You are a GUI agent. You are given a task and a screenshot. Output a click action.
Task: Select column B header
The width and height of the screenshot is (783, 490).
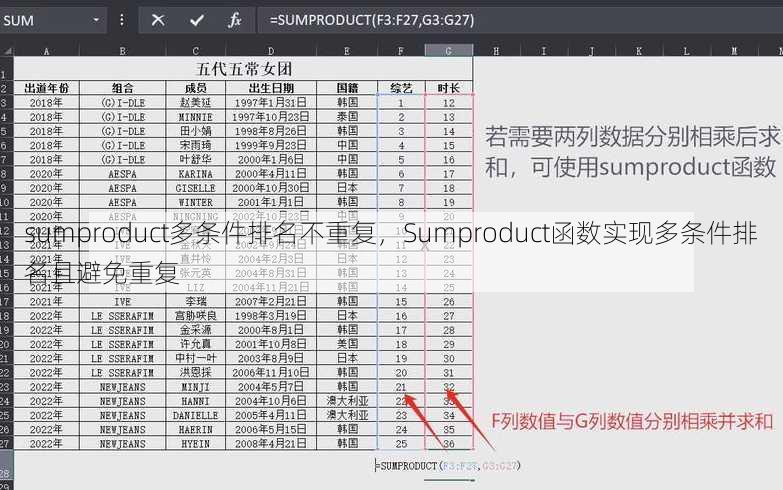click(x=122, y=50)
